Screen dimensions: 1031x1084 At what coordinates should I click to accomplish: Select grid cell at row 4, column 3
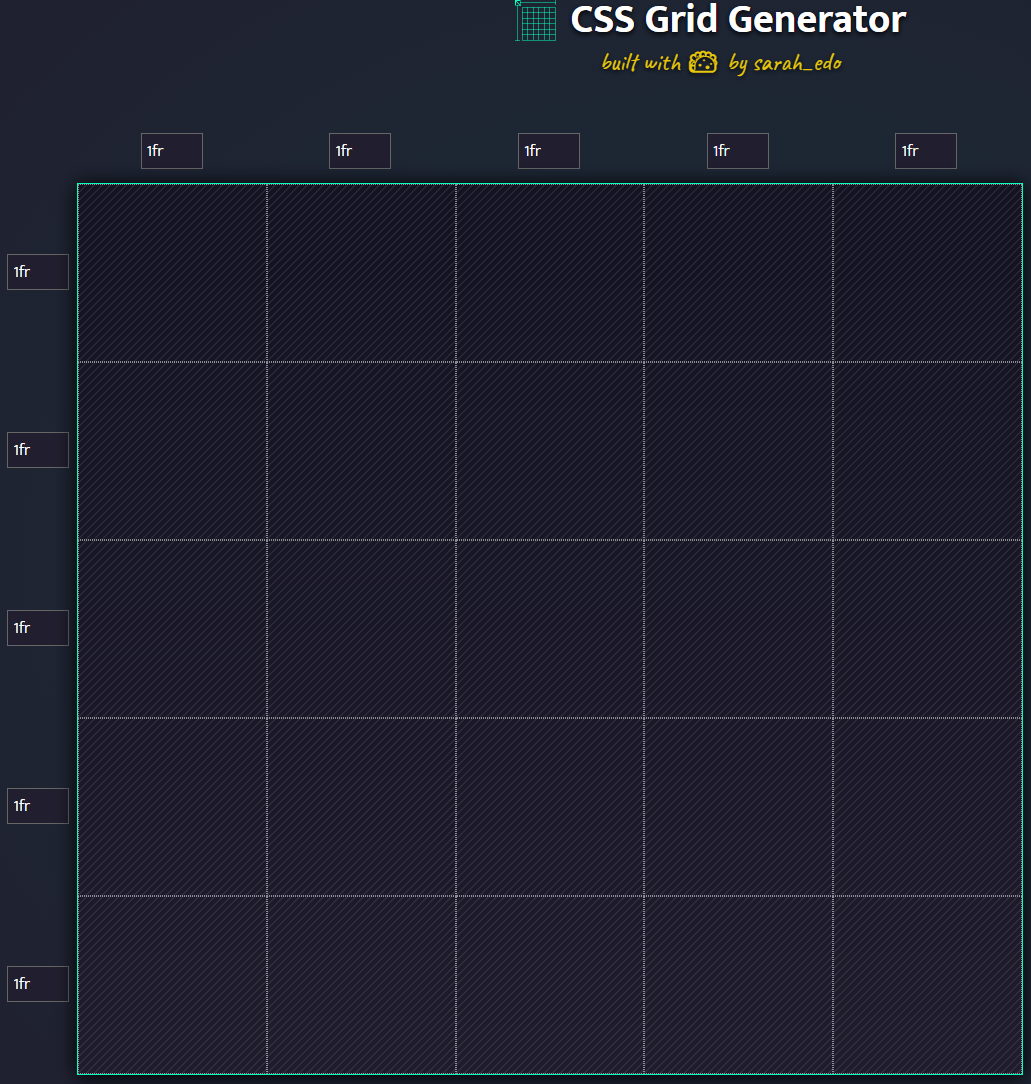click(550, 807)
